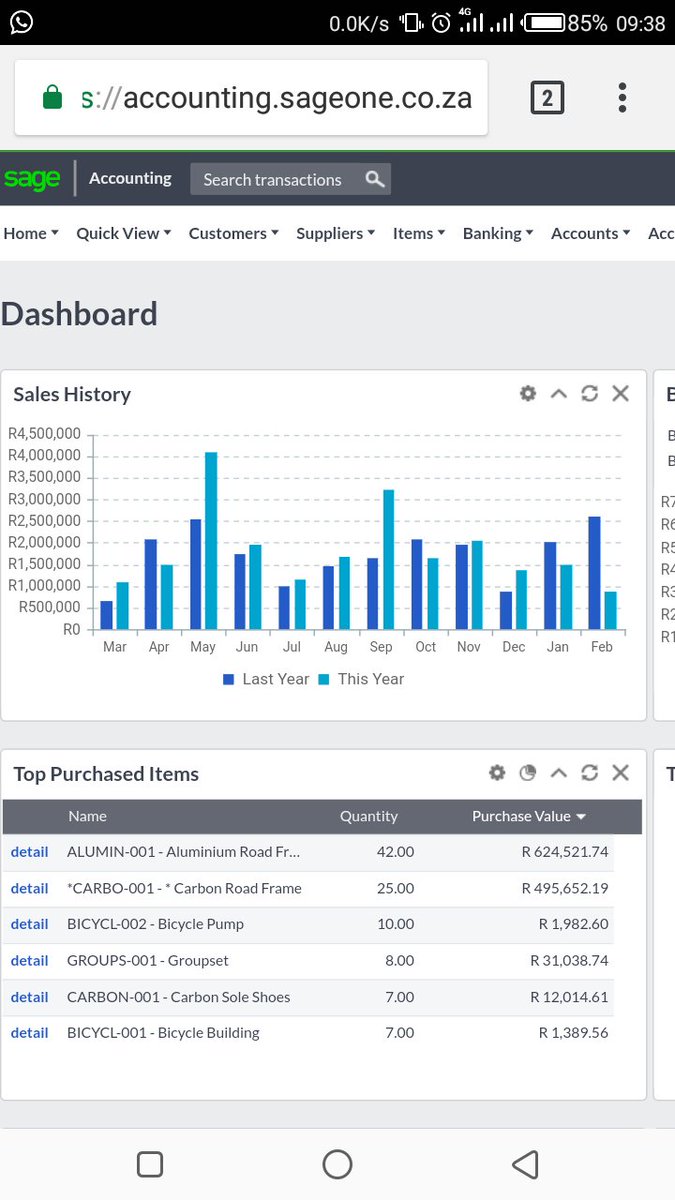
Task: Refresh the Sales History widget
Action: [x=590, y=393]
